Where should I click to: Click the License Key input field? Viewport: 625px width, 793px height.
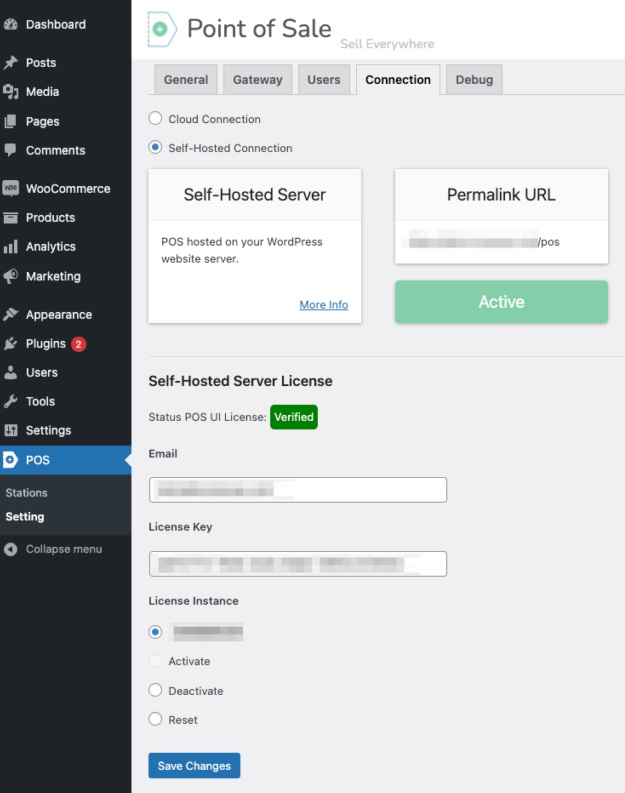[x=298, y=564]
